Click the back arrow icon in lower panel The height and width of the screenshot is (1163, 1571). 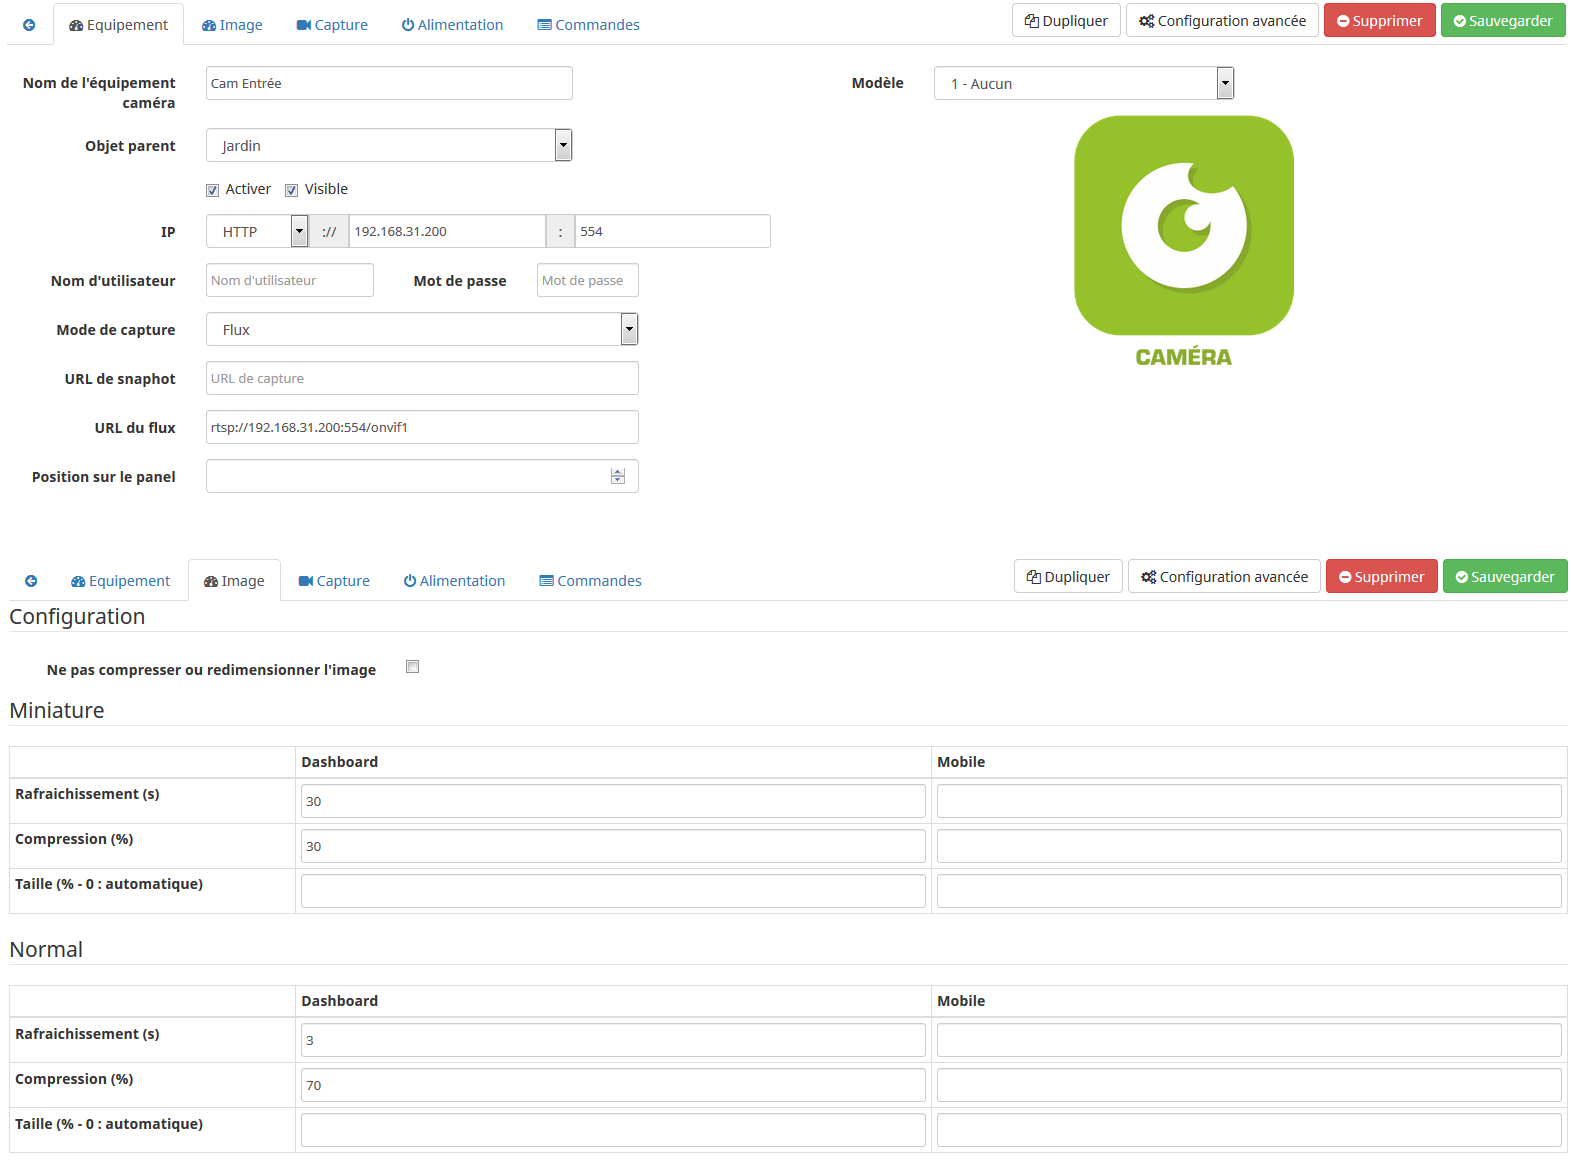(31, 581)
